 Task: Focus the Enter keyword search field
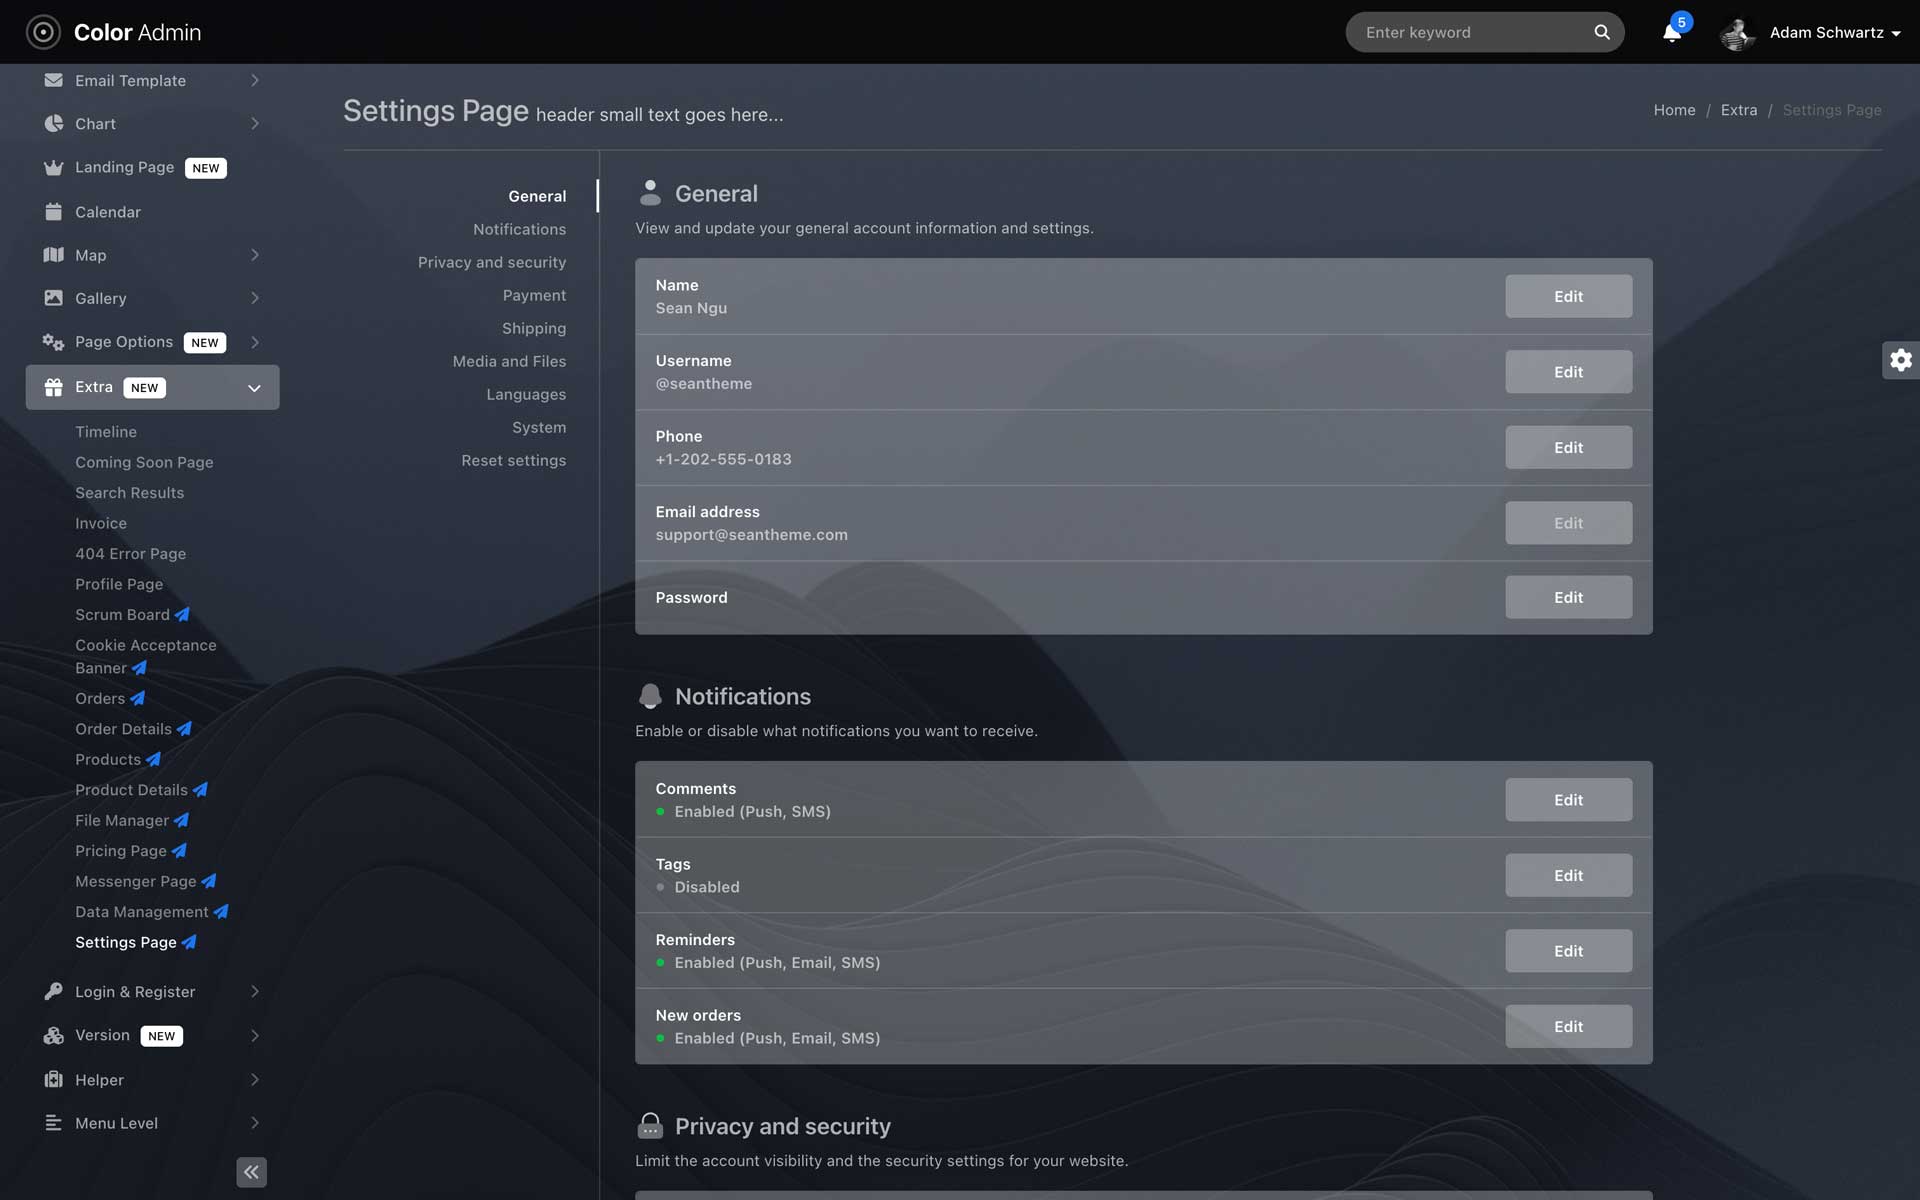tap(1470, 33)
